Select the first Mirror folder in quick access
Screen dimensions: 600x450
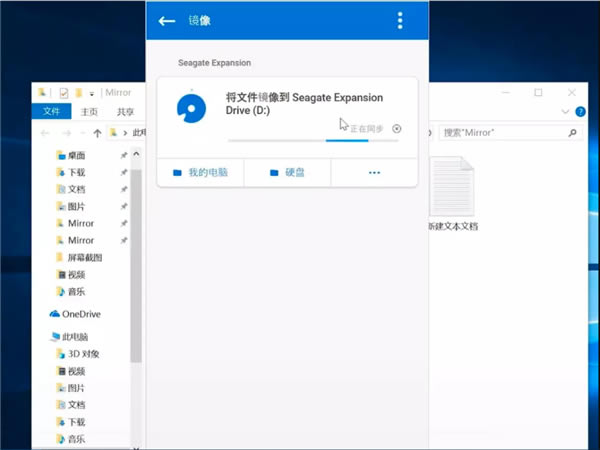click(75, 223)
